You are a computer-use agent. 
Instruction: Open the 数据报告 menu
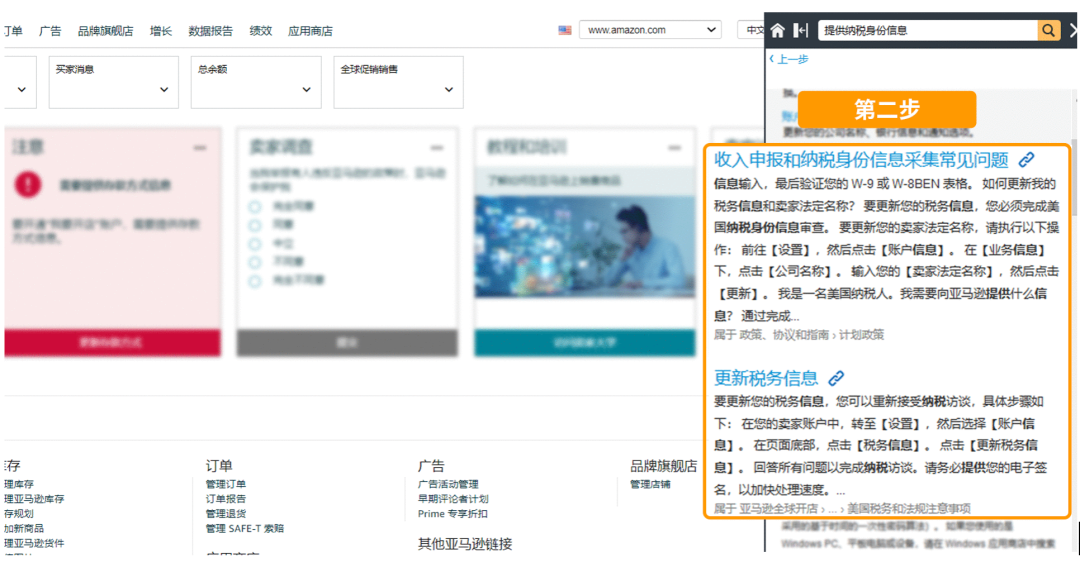coord(210,31)
